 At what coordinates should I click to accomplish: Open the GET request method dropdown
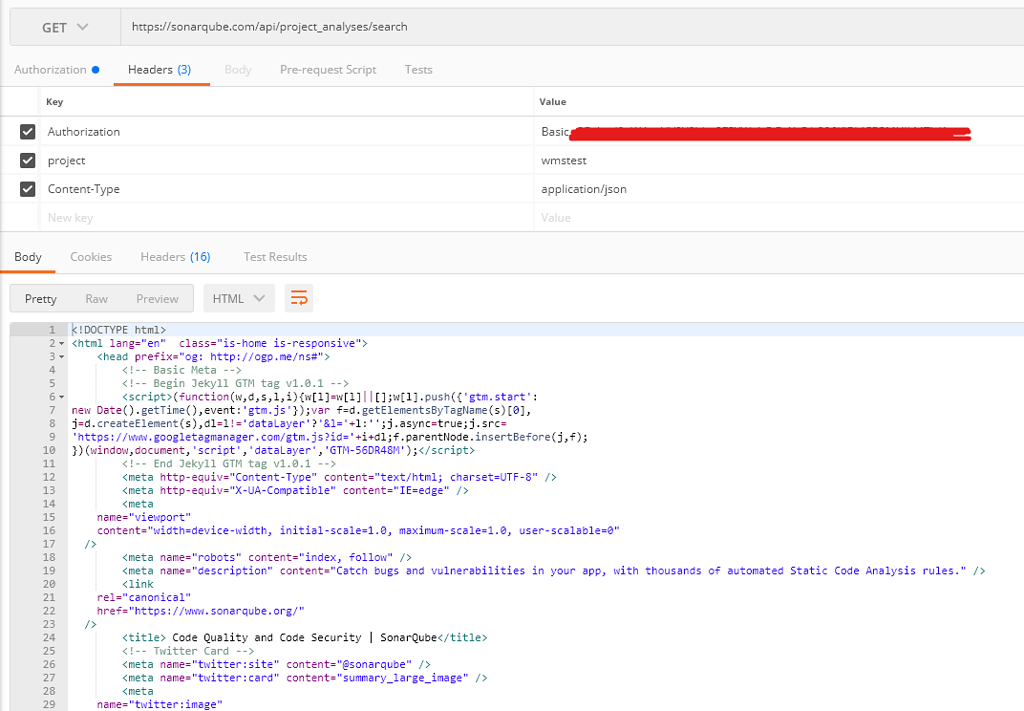(x=63, y=26)
